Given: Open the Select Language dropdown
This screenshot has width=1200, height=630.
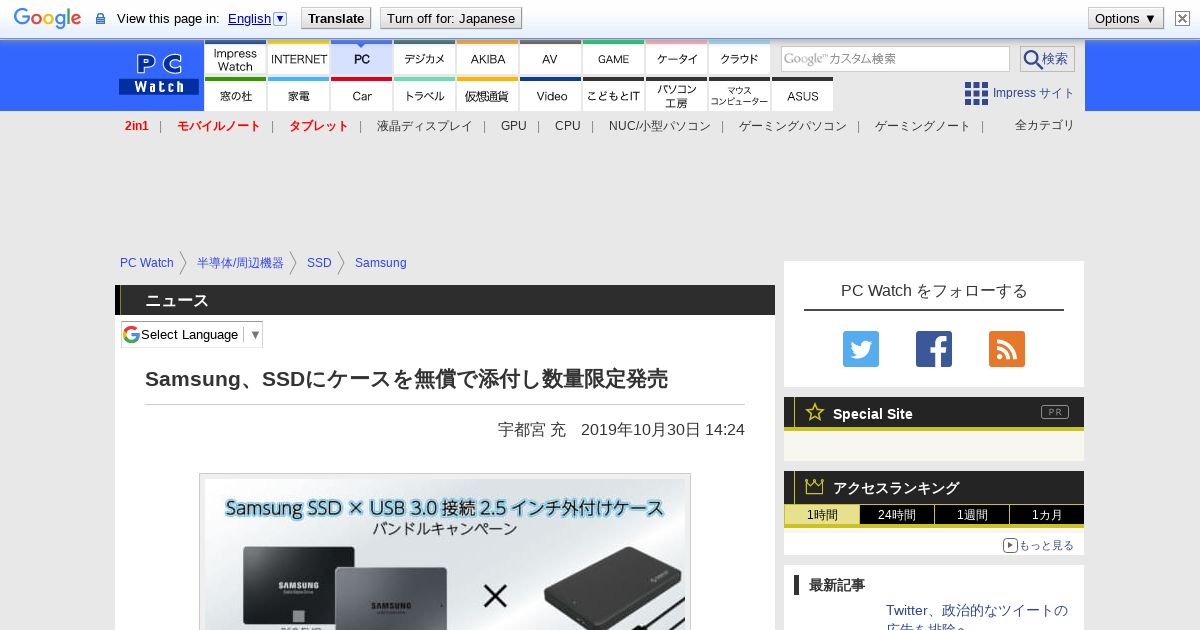Looking at the screenshot, I should (x=192, y=334).
